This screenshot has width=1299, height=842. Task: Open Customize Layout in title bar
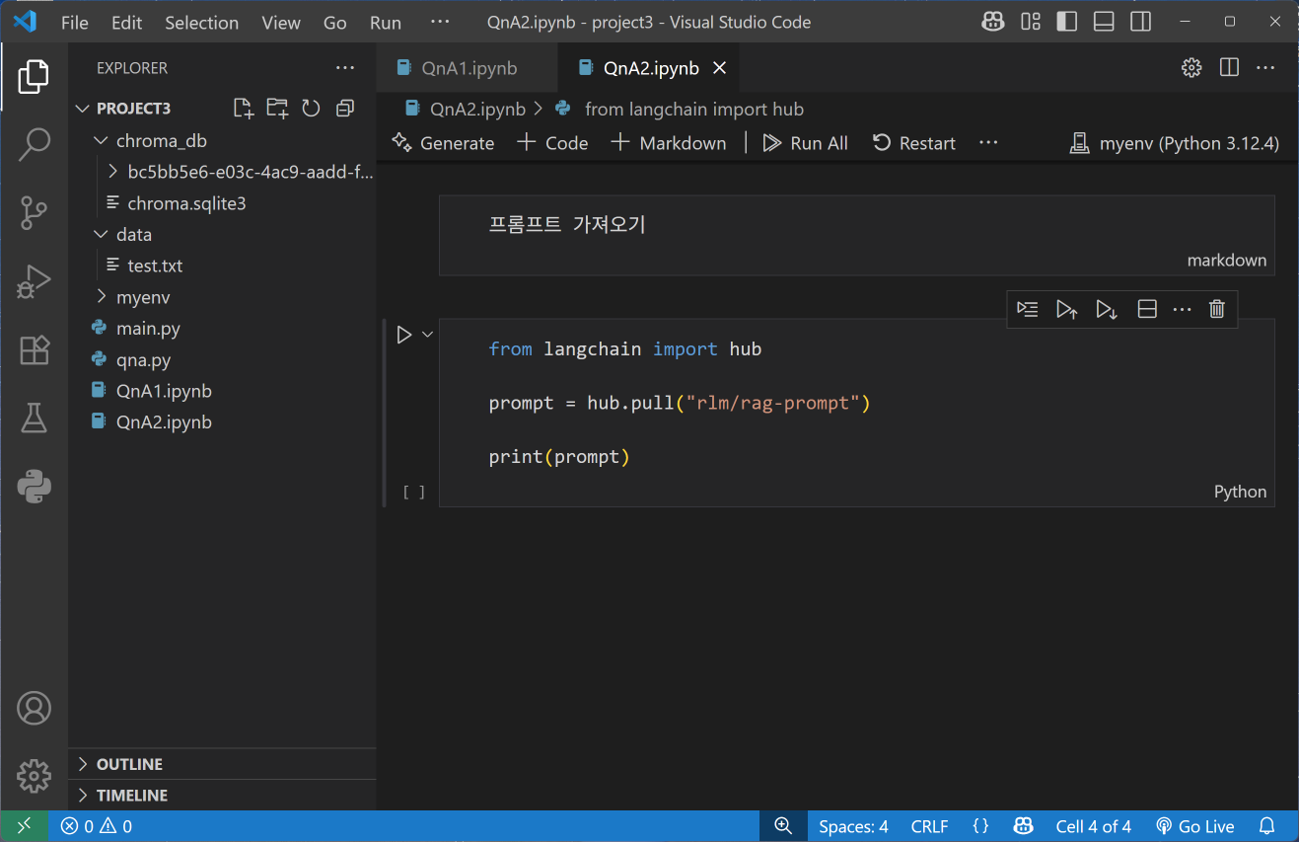(1031, 22)
